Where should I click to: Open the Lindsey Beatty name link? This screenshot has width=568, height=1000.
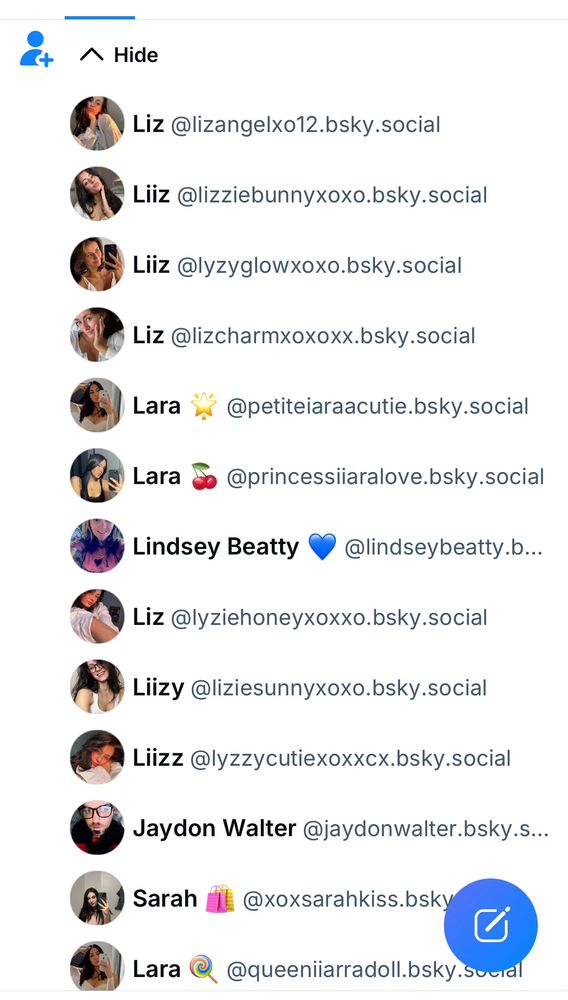click(x=215, y=547)
